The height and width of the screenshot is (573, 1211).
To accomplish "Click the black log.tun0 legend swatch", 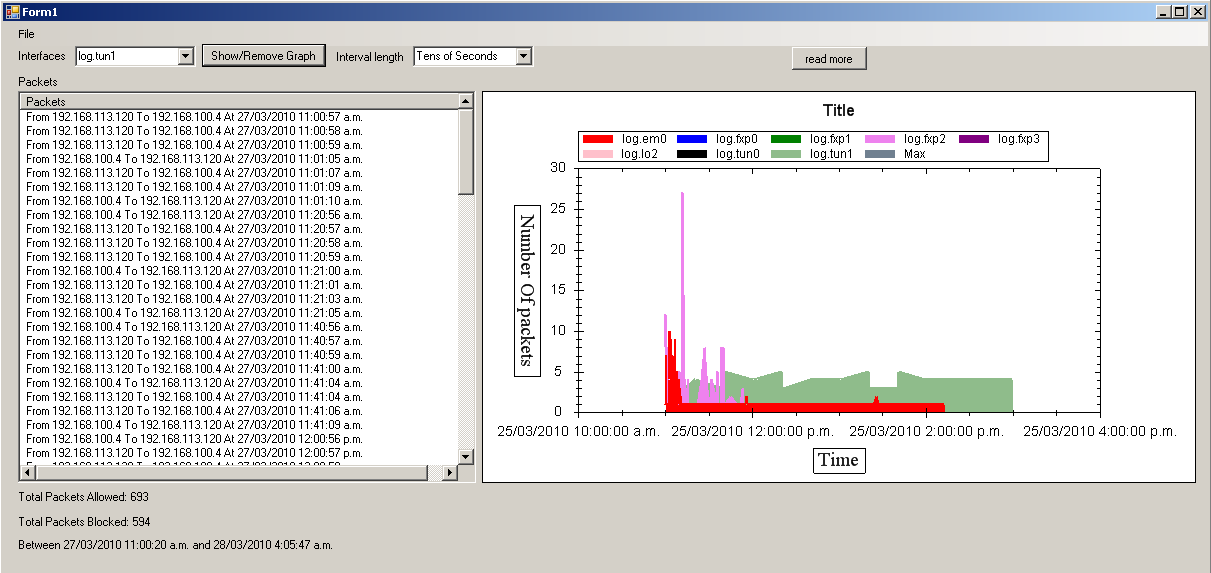I will pyautogui.click(x=692, y=154).
